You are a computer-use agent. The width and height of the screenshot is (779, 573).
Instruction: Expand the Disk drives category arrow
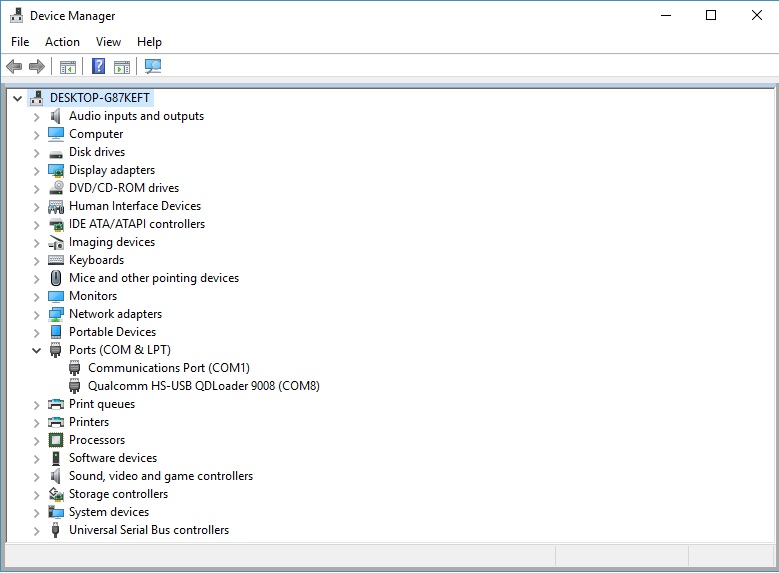point(36,152)
